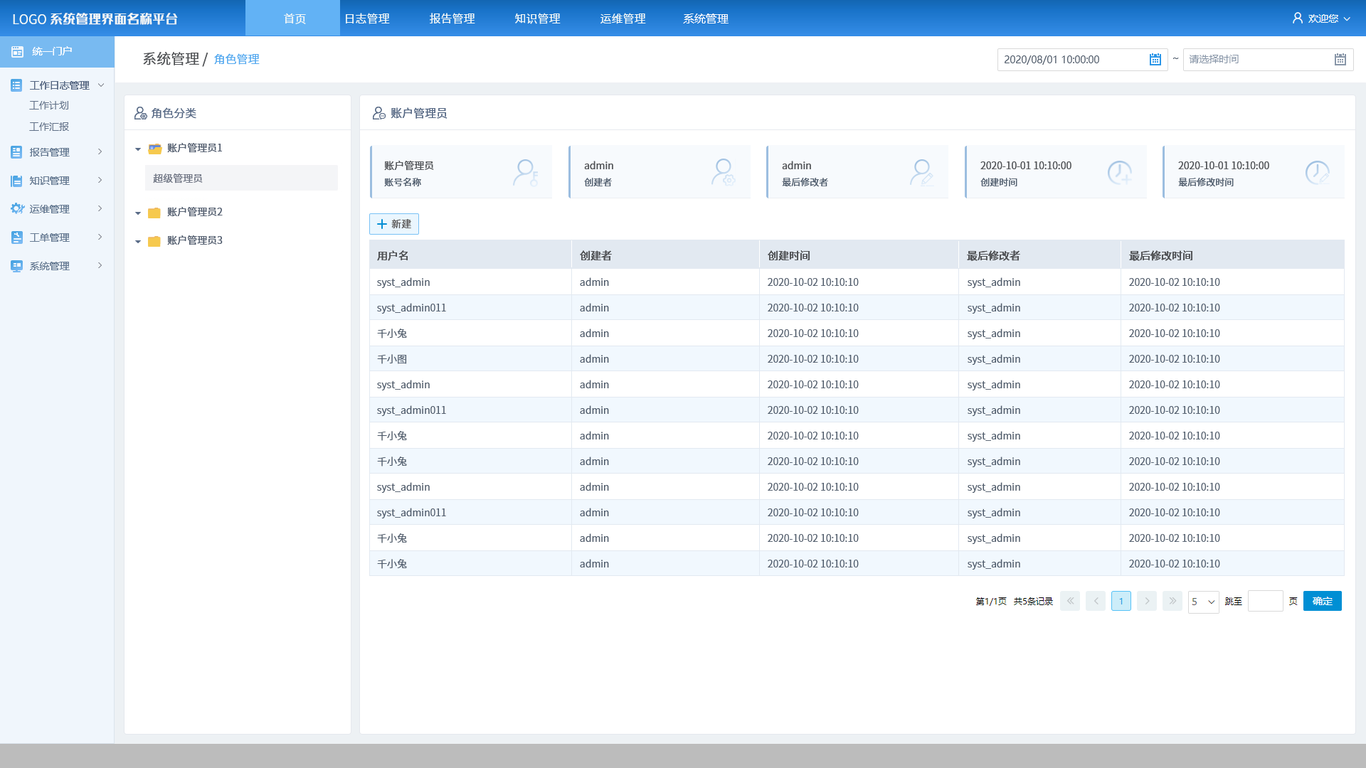Click the 账户管理员 panel header icon
The width and height of the screenshot is (1366, 768).
click(379, 113)
